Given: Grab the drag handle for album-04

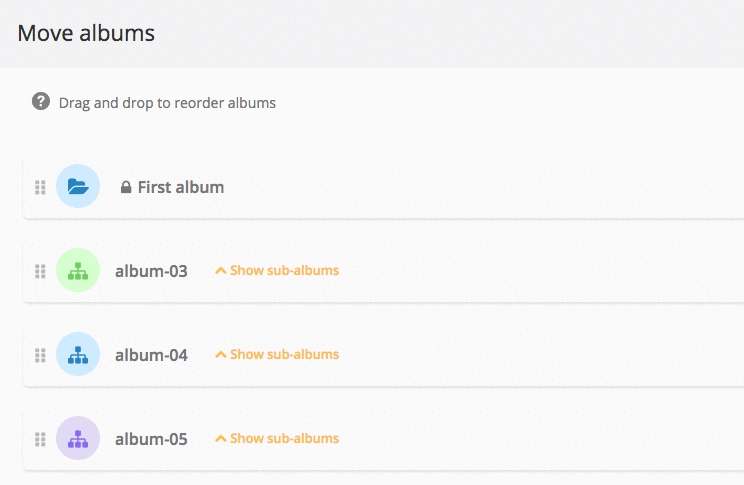Looking at the screenshot, I should point(40,355).
